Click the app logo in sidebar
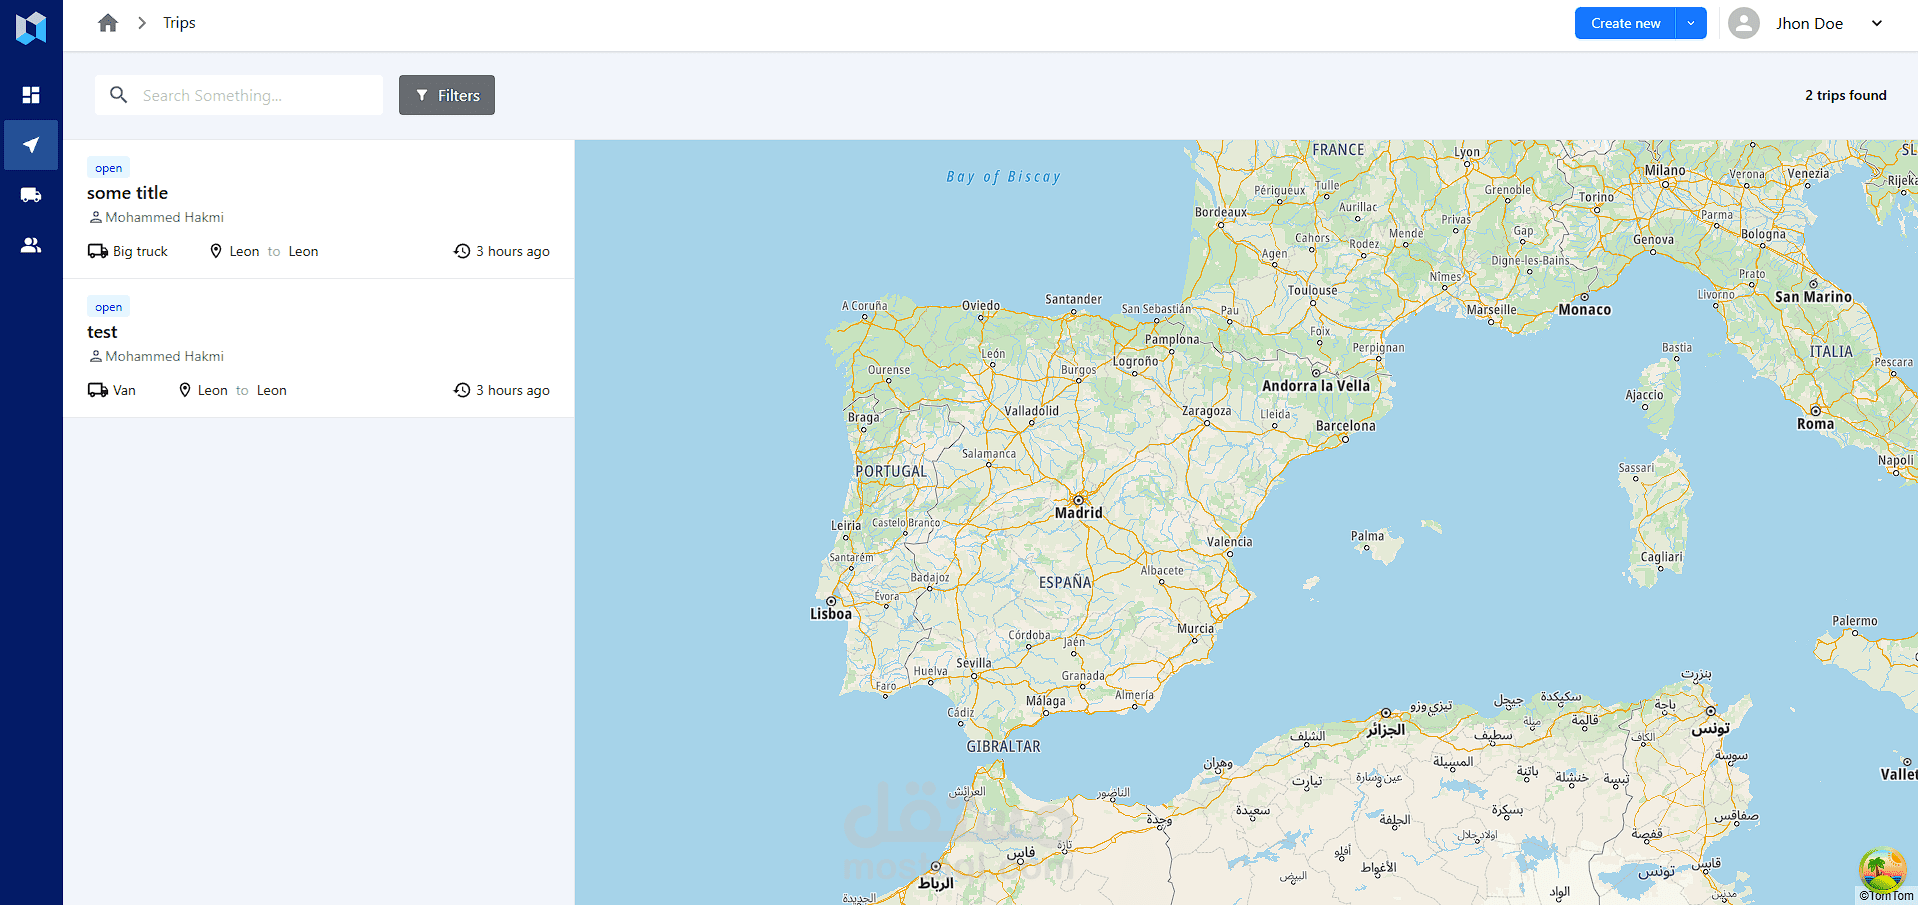The image size is (1918, 905). (x=31, y=27)
